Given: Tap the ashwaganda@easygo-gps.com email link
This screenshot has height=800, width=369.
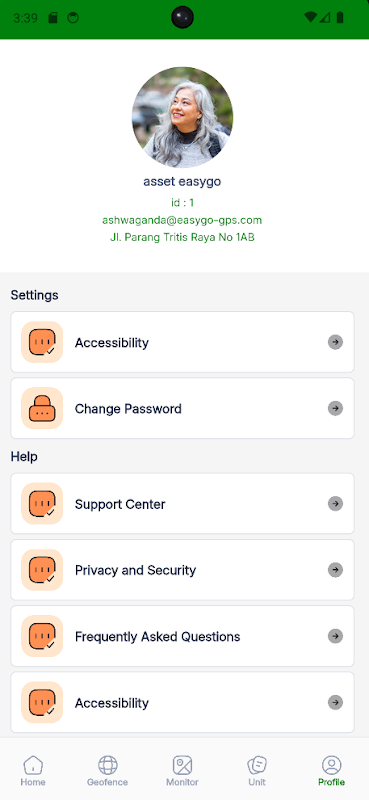Looking at the screenshot, I should click(182, 220).
